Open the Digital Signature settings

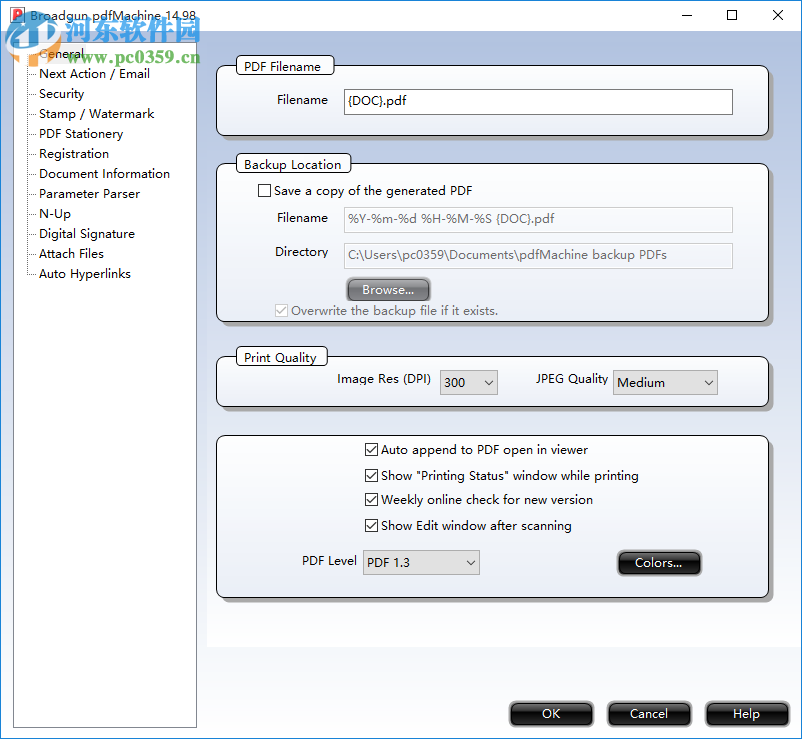pyautogui.click(x=88, y=233)
